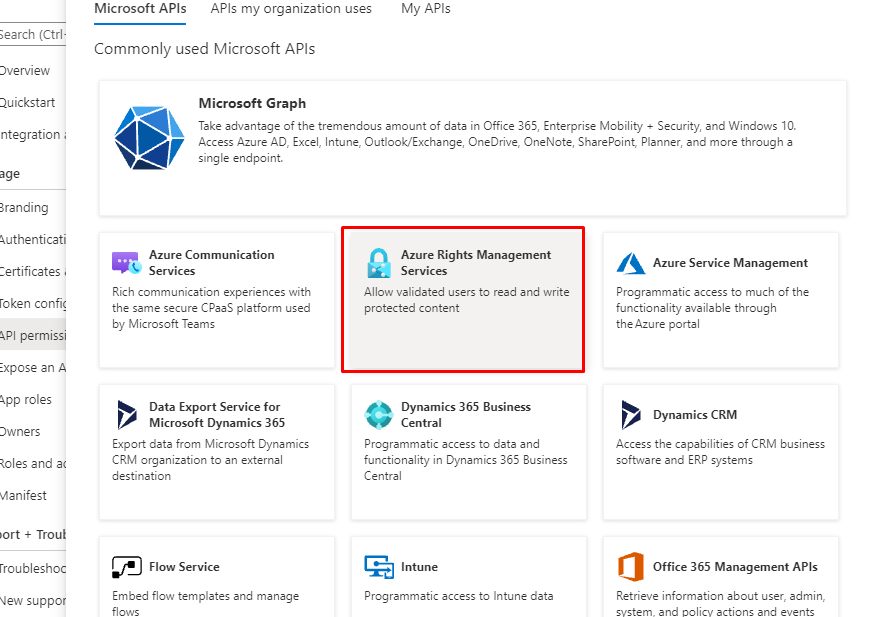Click the Azure Rights Management padlock icon
This screenshot has width=881, height=617.
pos(378,263)
